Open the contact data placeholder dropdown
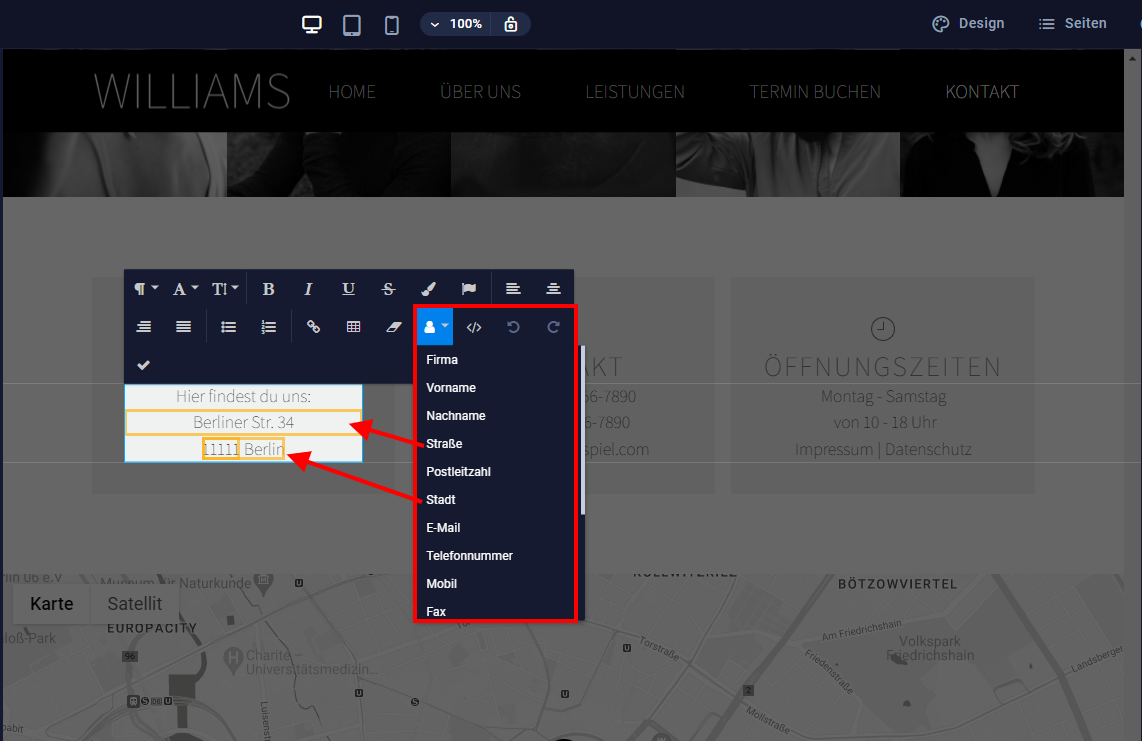Screen dimensions: 1142x741 point(435,327)
